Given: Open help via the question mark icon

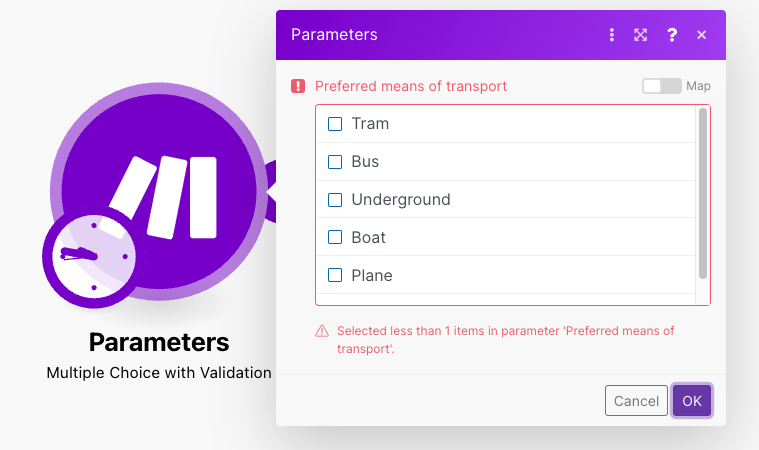Looking at the screenshot, I should point(672,35).
